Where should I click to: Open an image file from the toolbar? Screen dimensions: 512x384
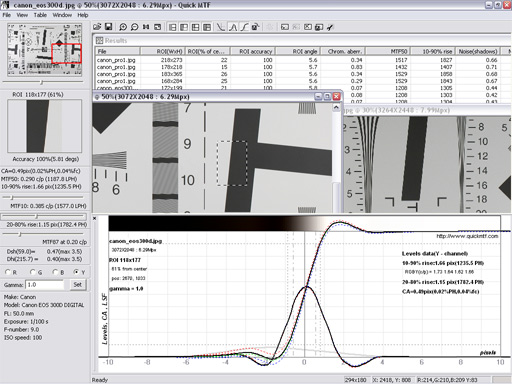(97, 27)
